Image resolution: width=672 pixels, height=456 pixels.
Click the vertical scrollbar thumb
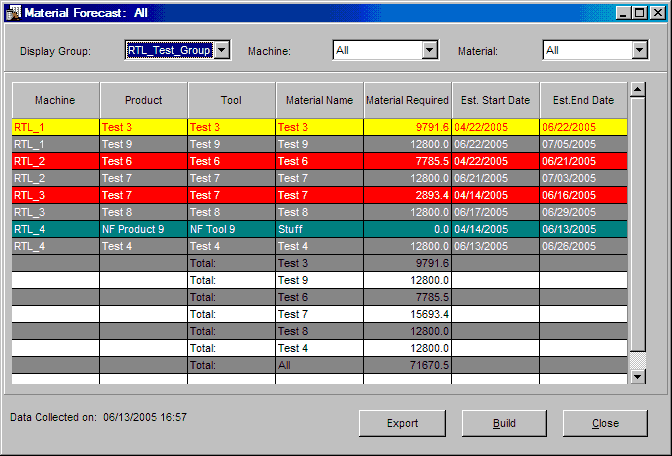[638, 225]
